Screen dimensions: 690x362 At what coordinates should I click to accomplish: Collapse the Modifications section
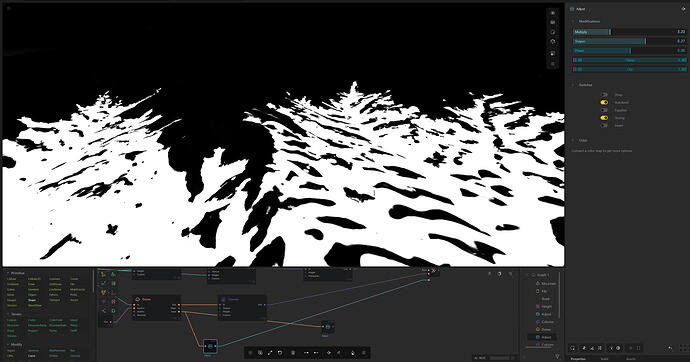[x=573, y=21]
